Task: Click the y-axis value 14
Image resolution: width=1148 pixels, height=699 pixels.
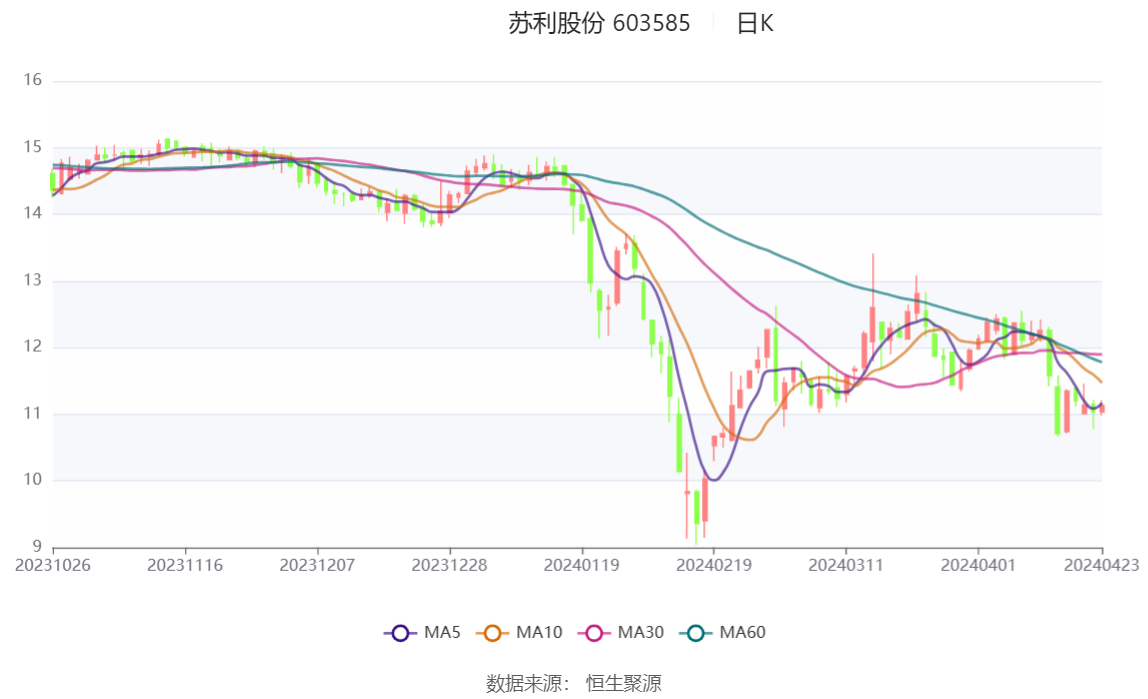Action: pos(32,213)
